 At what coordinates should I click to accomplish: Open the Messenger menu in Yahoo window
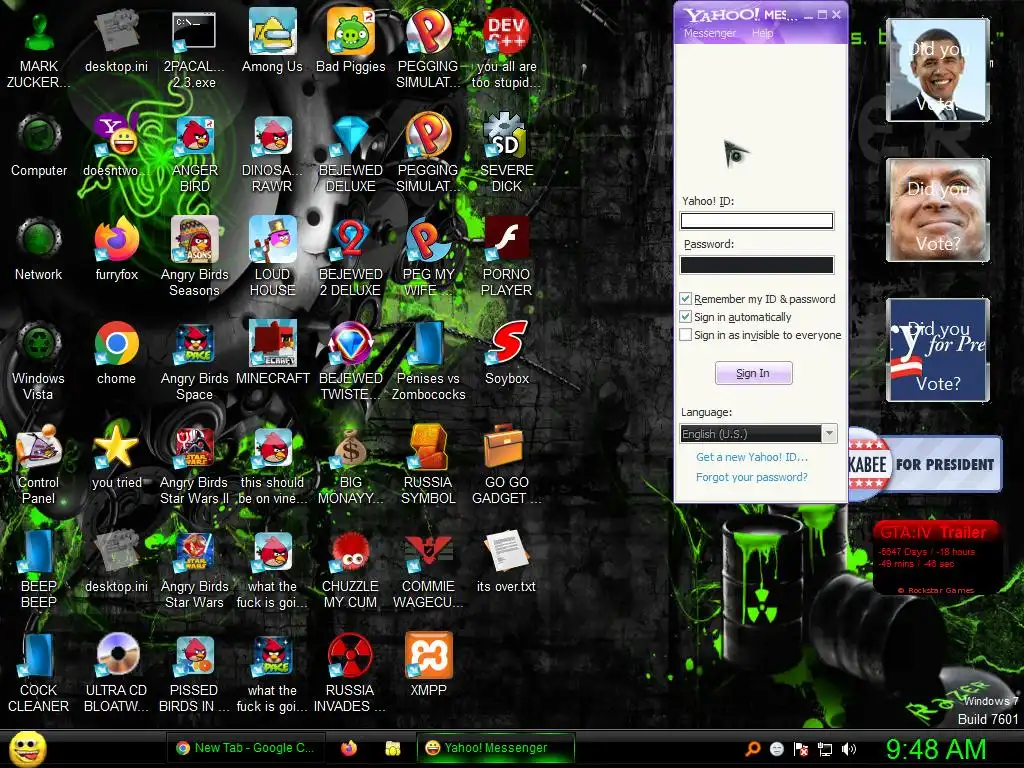click(x=709, y=33)
